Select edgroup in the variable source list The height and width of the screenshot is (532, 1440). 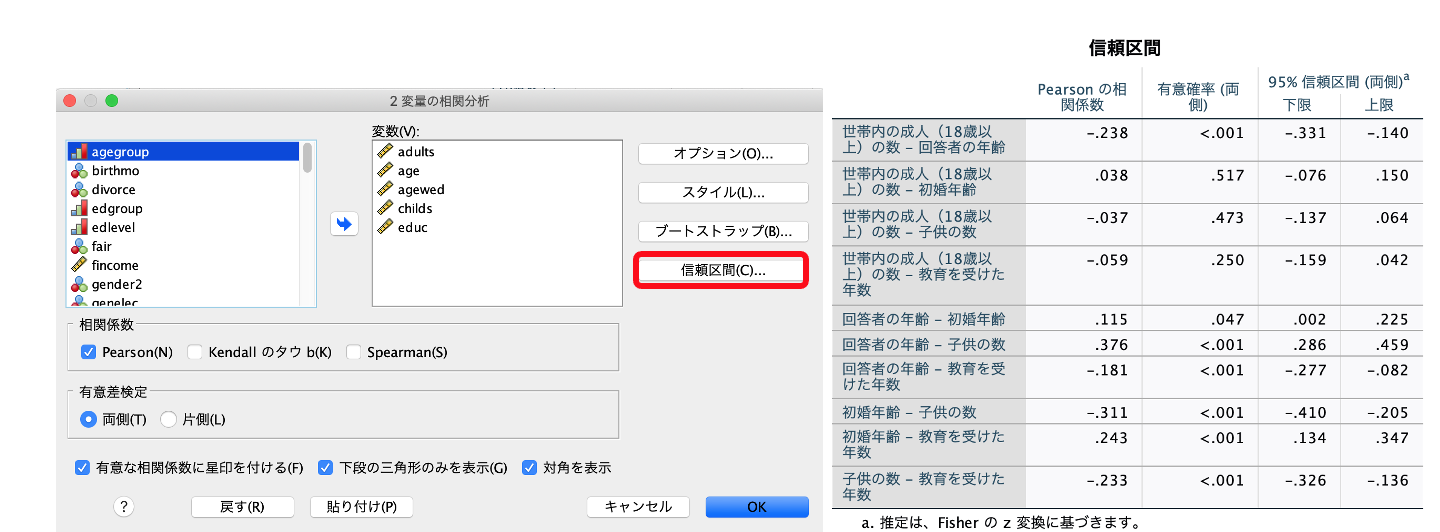coord(183,209)
